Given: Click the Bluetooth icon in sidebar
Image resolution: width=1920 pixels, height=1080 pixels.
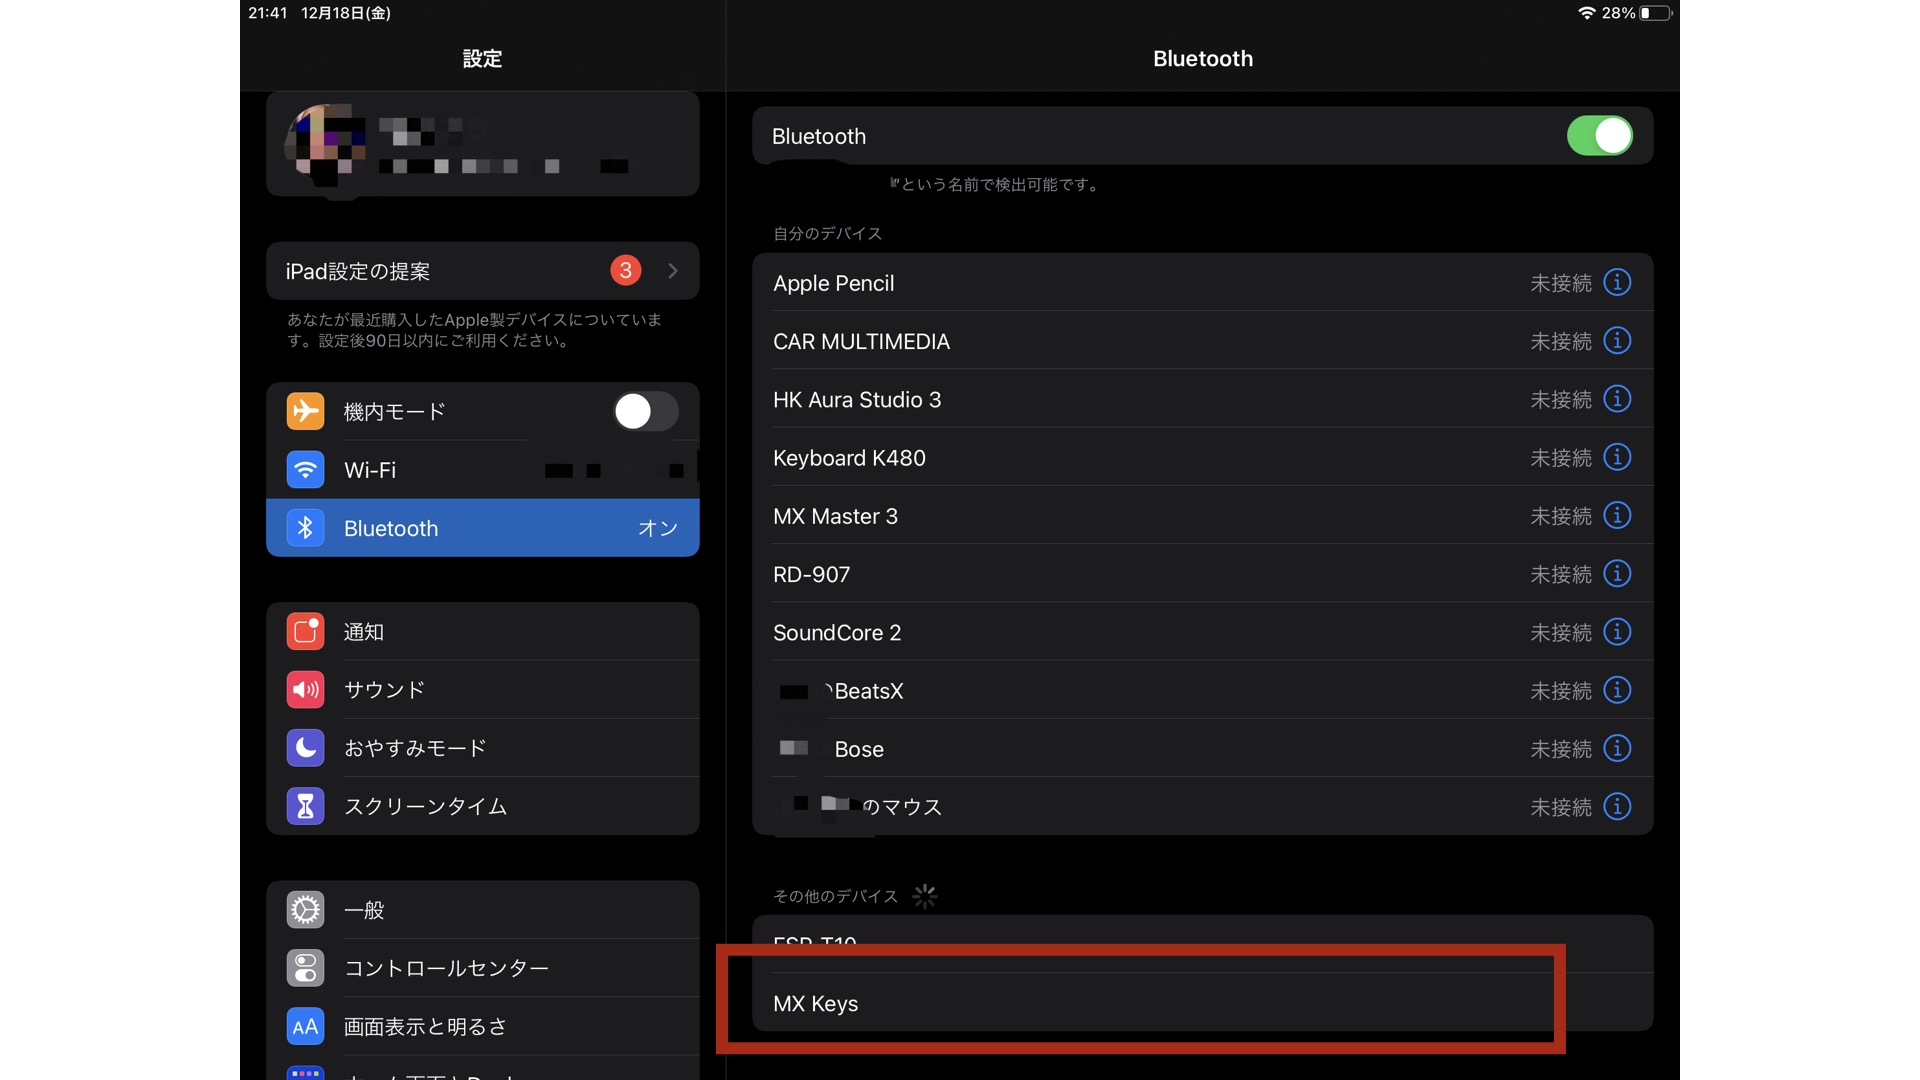Looking at the screenshot, I should coord(305,528).
